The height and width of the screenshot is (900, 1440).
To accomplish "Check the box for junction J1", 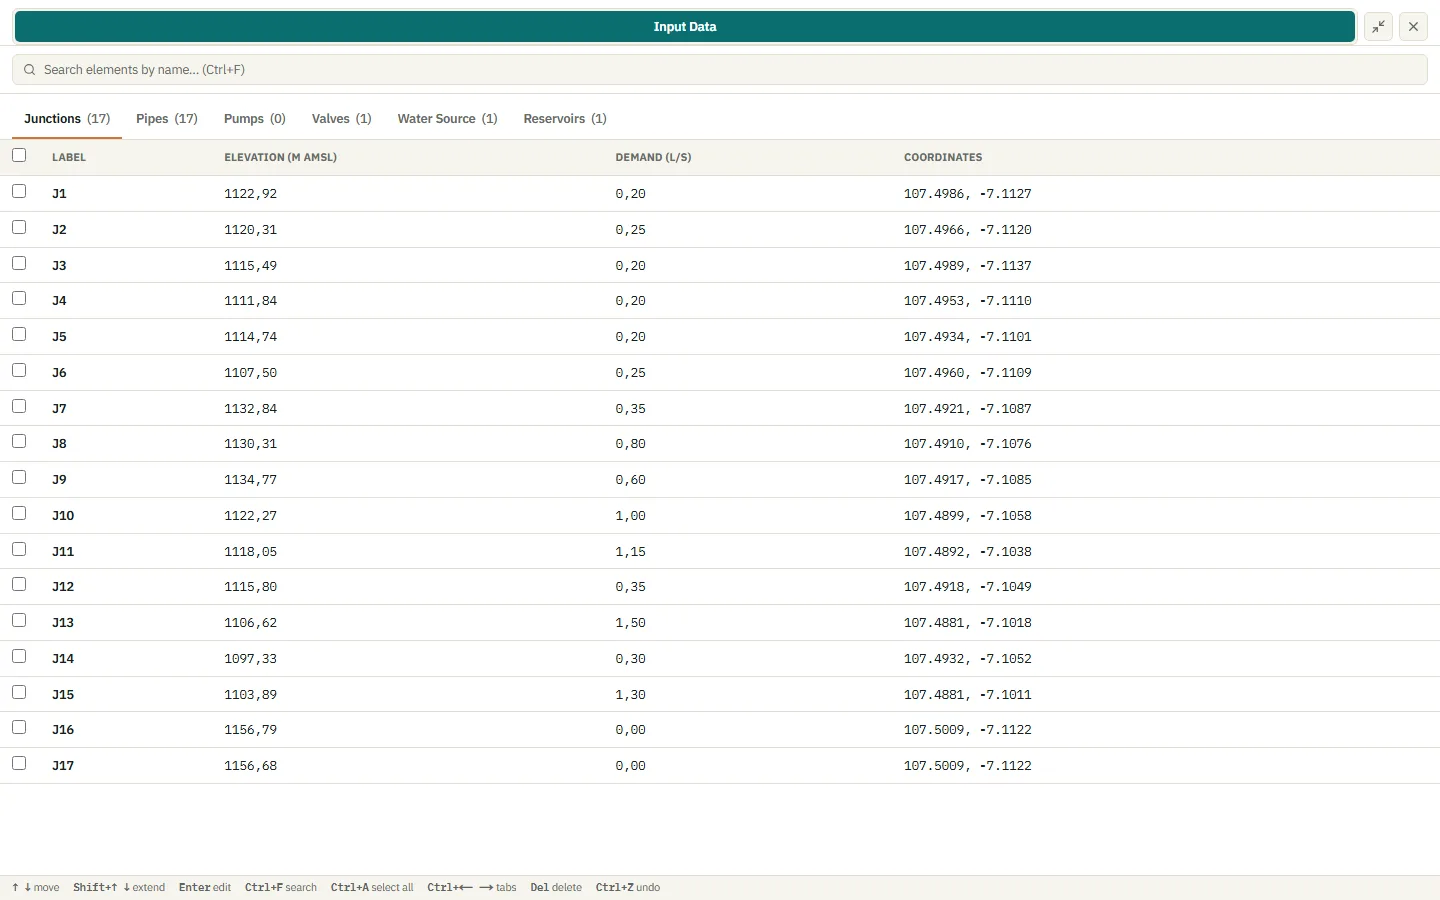I will pos(19,191).
